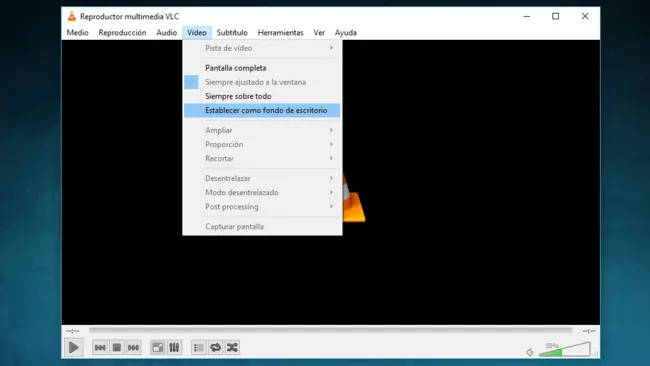
Task: Toggle fullscreen video icon in toolbar
Action: click(158, 347)
